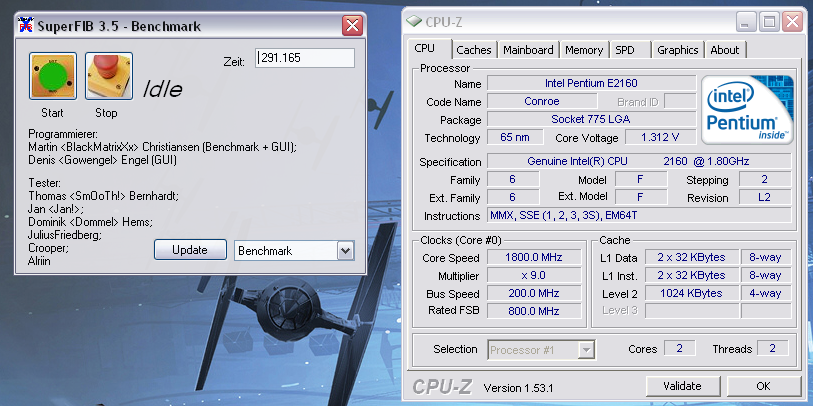Open the Benchmark mode dropdown

point(345,251)
